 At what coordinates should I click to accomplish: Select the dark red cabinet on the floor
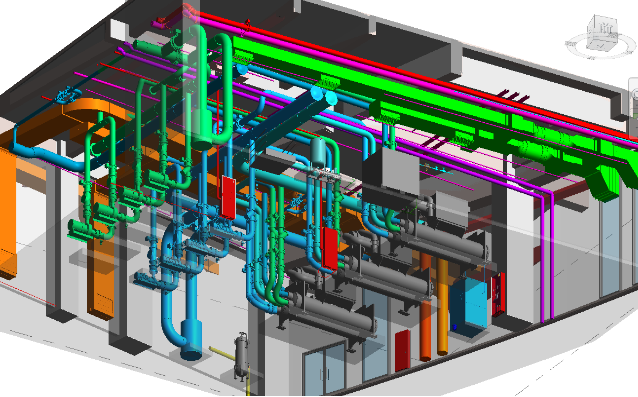[403, 350]
